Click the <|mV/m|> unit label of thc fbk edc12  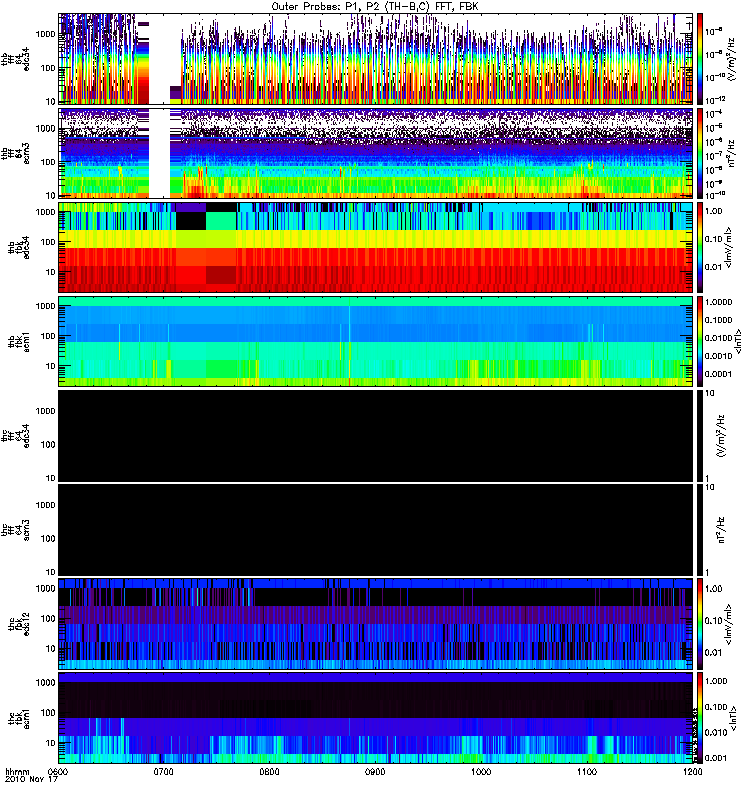pyautogui.click(x=730, y=624)
